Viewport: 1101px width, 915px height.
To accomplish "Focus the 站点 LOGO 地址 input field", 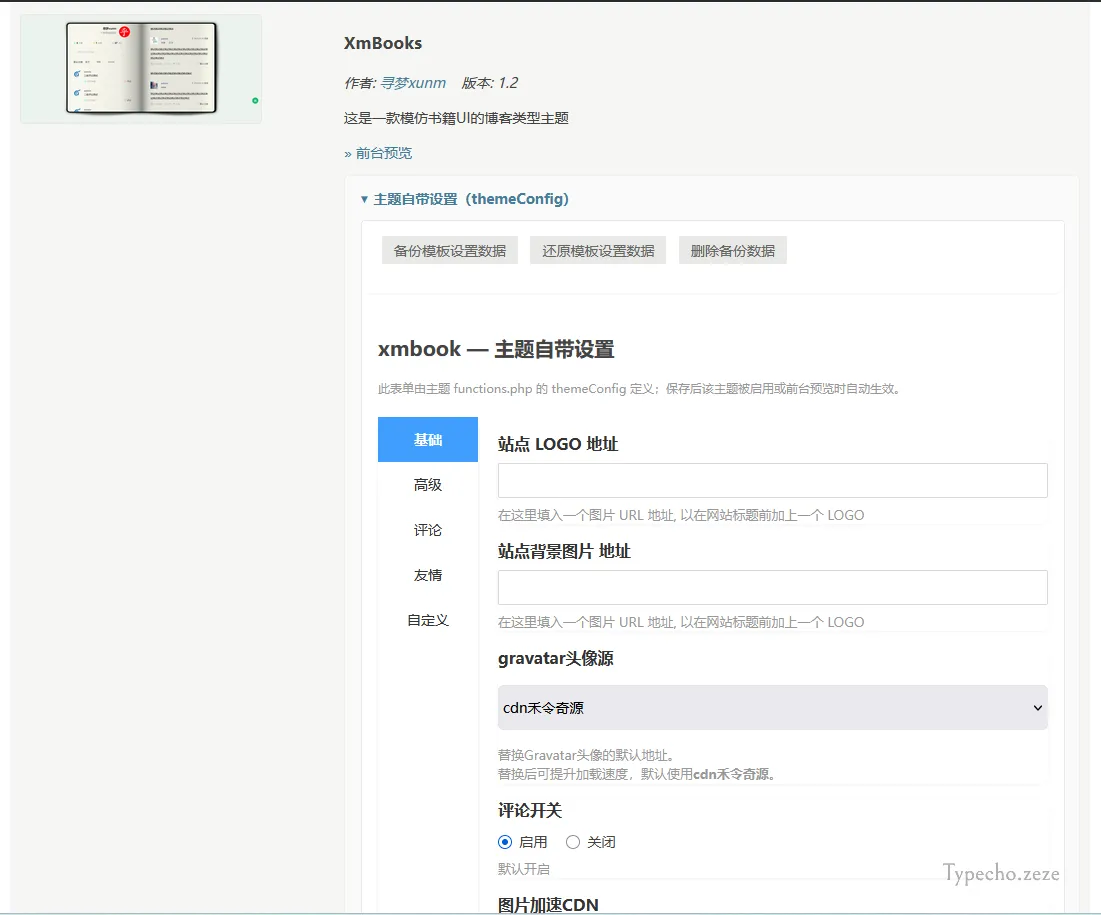I will [772, 480].
